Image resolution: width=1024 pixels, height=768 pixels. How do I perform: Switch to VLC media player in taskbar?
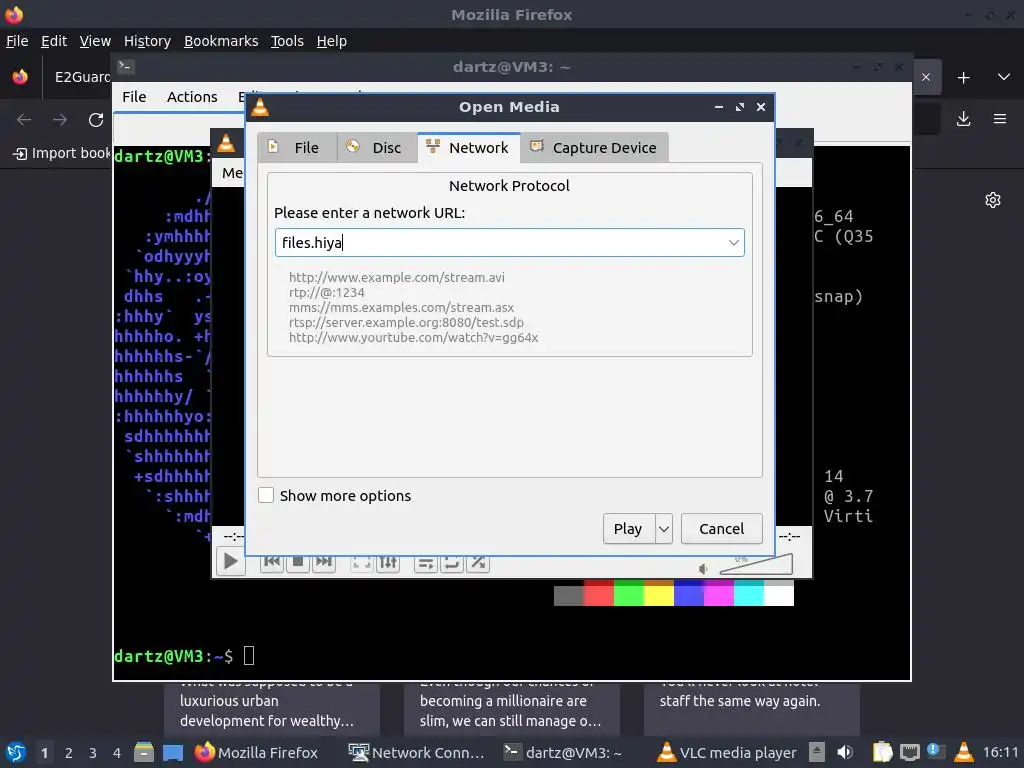tap(726, 752)
